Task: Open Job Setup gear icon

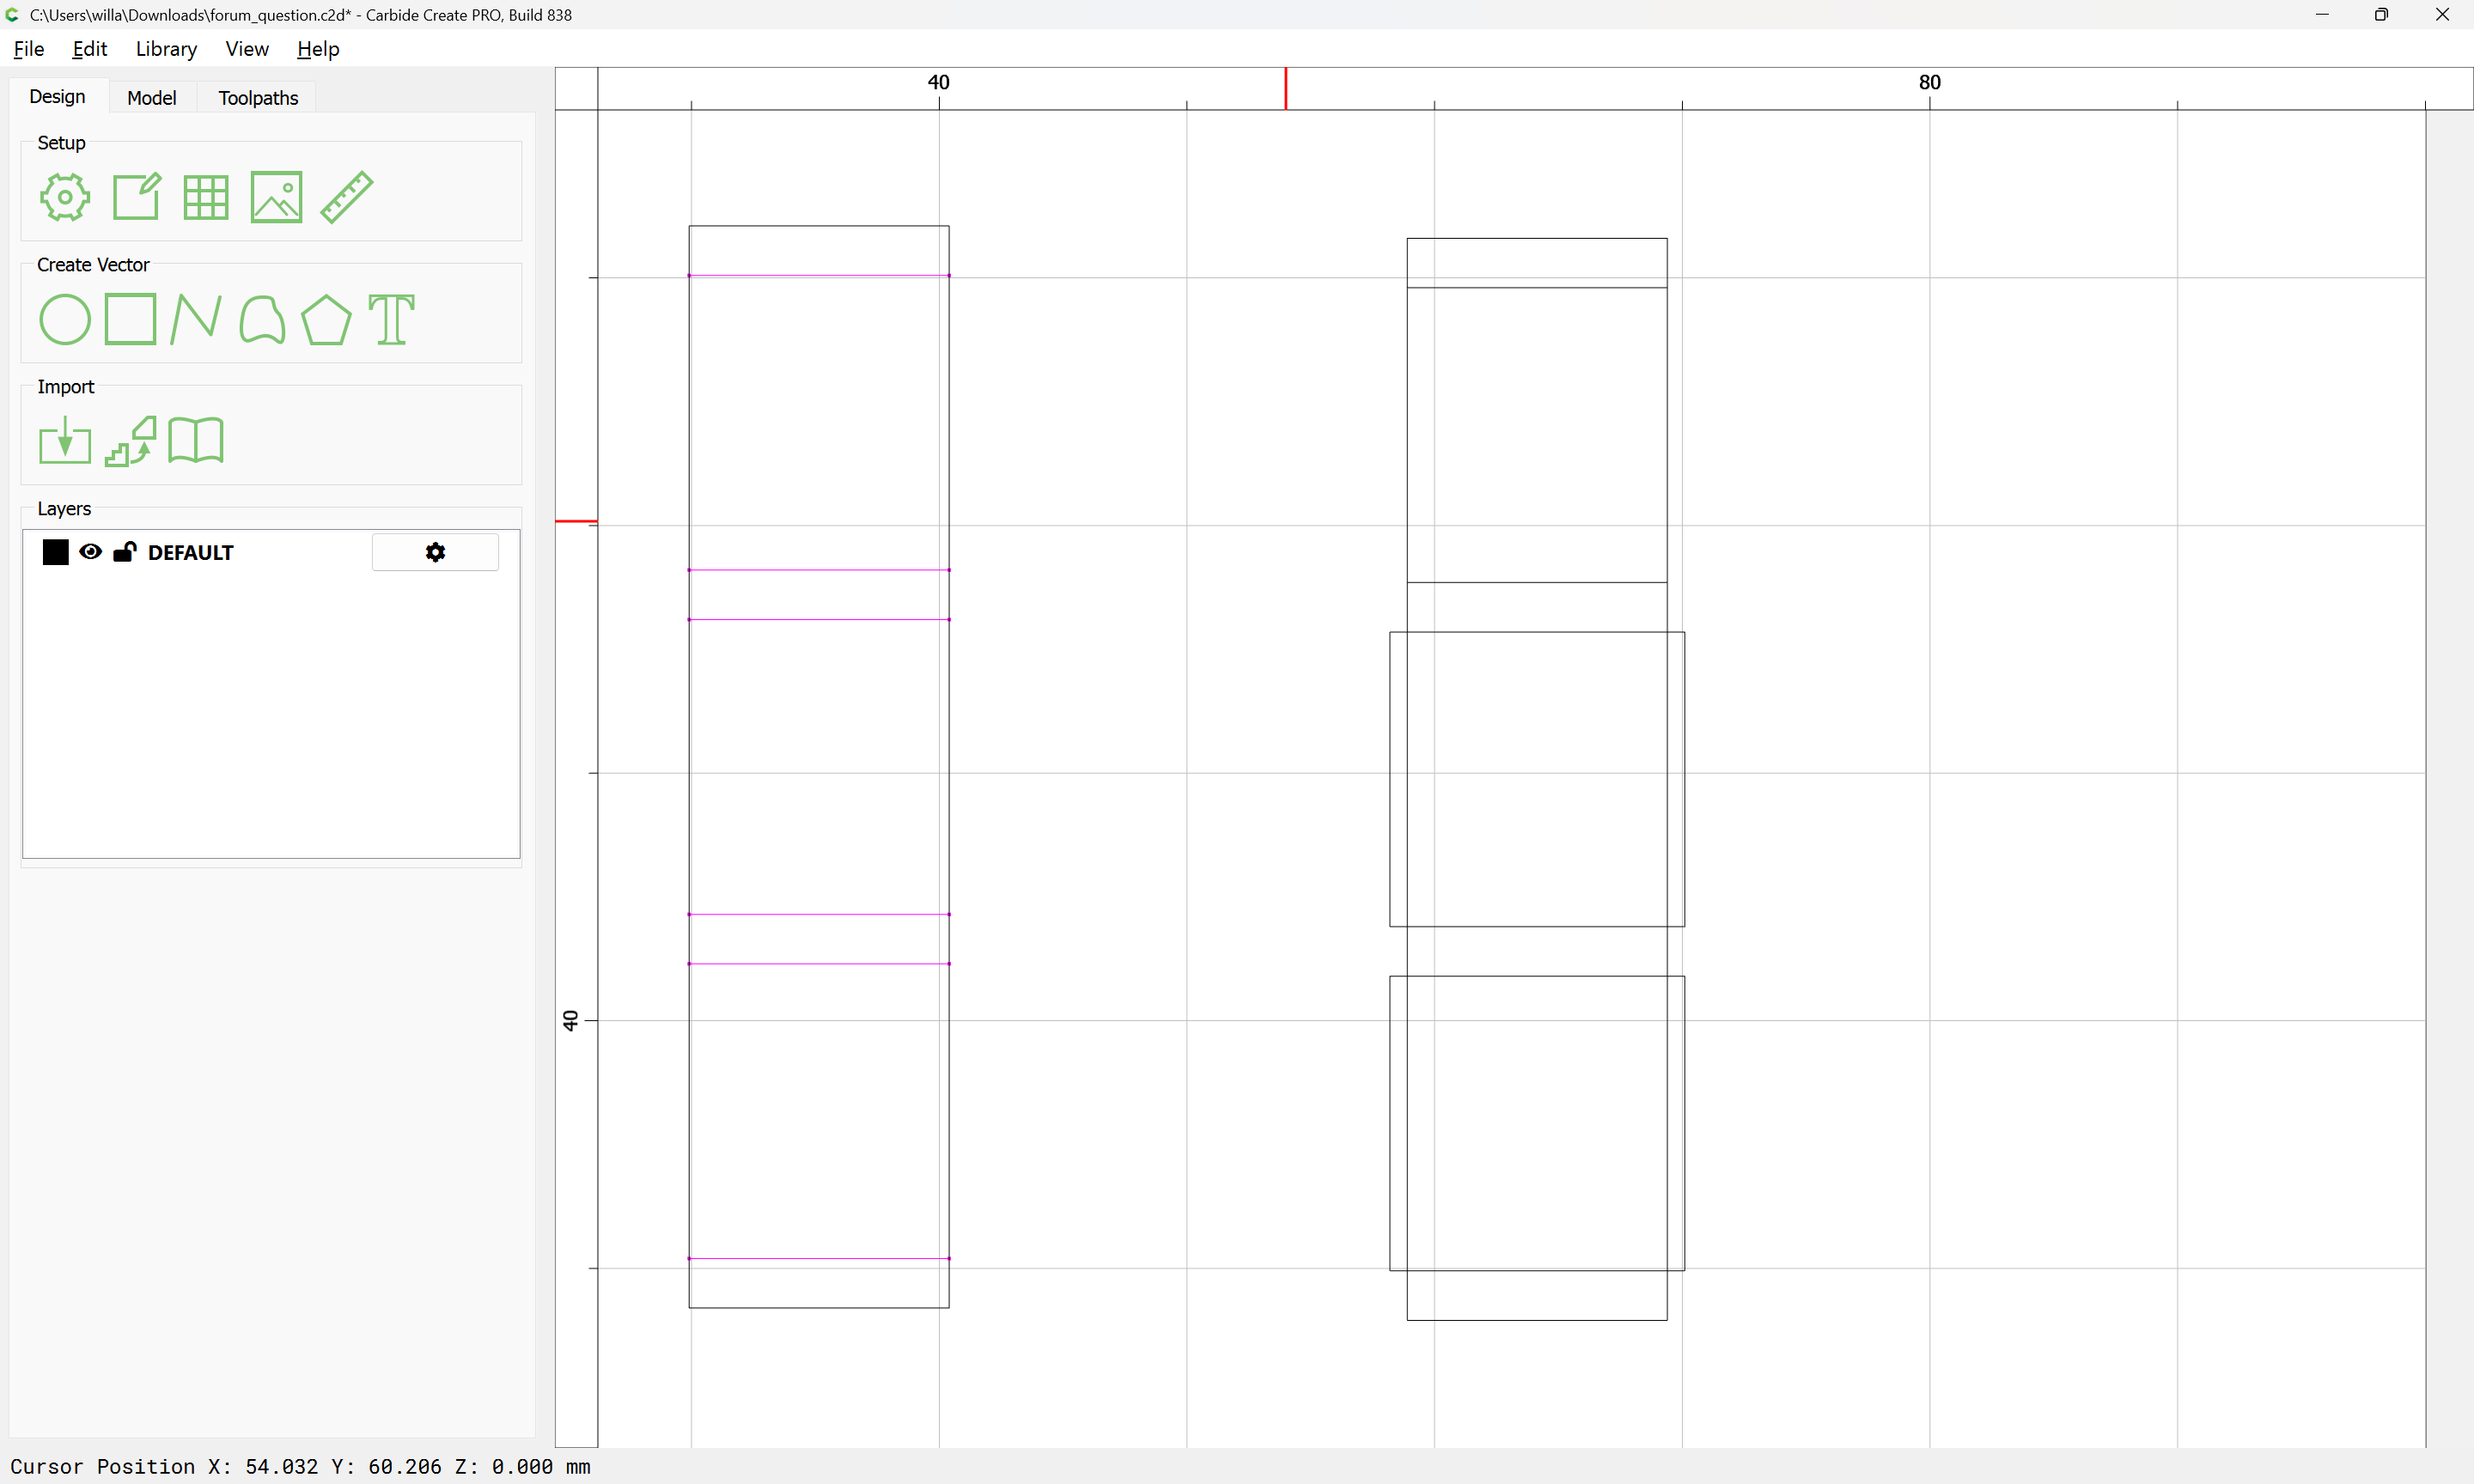Action: (x=65, y=197)
